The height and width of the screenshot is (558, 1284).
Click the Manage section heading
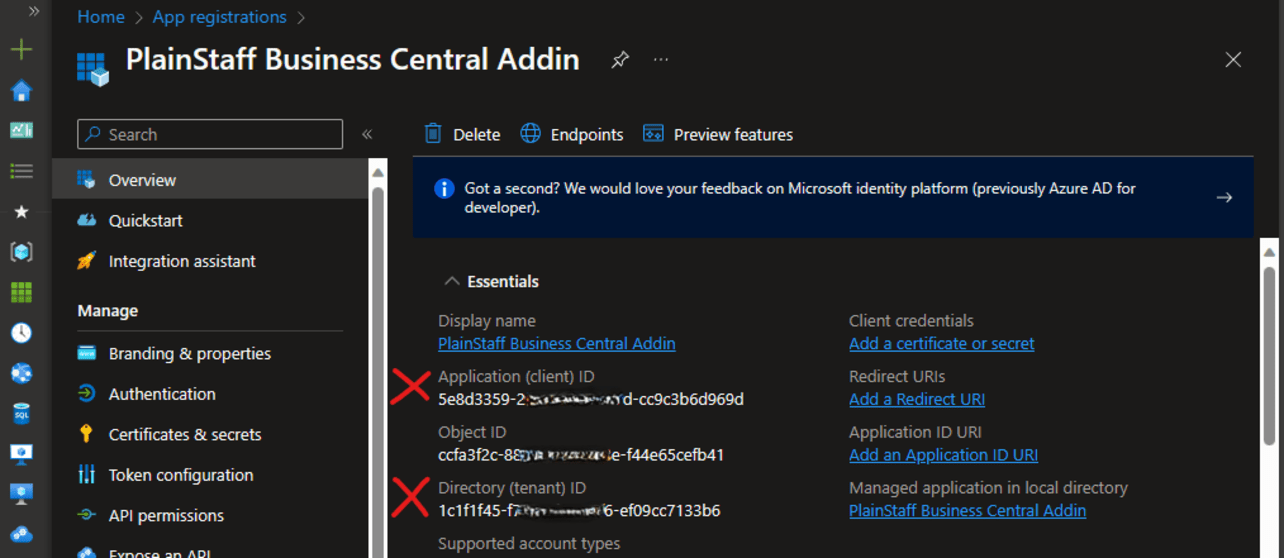[108, 311]
